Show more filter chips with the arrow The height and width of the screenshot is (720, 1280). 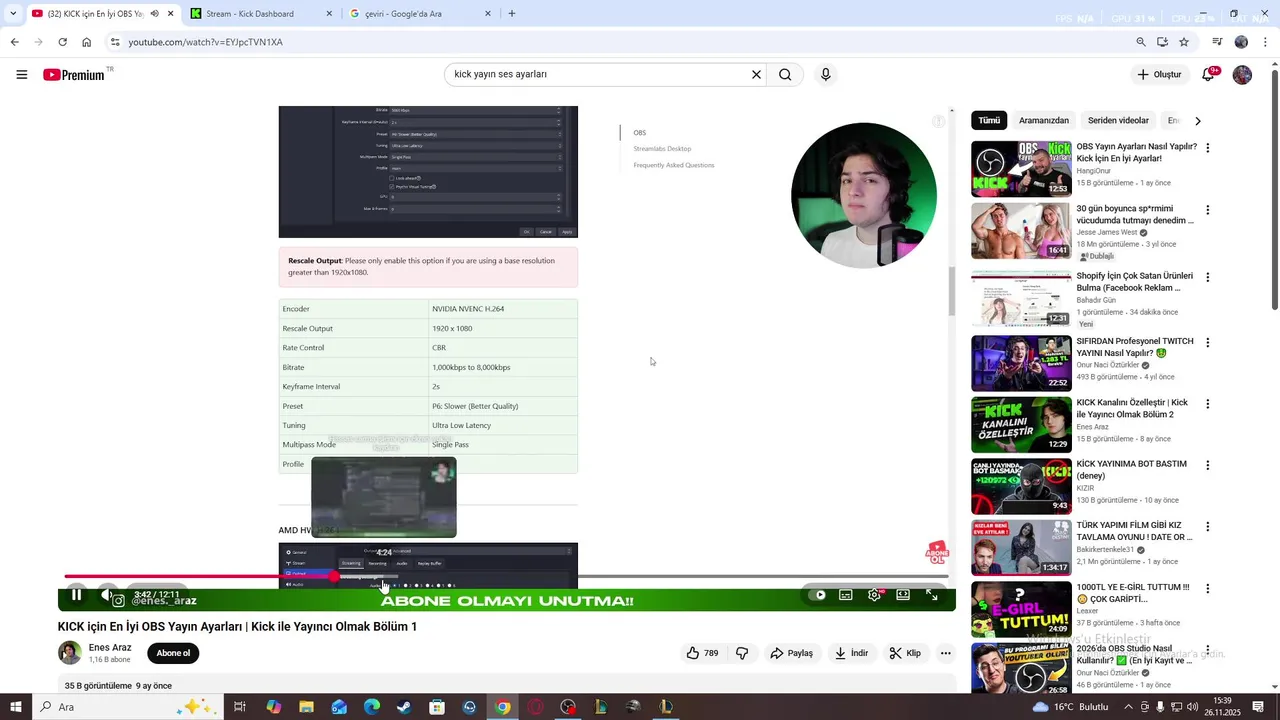tap(1198, 121)
